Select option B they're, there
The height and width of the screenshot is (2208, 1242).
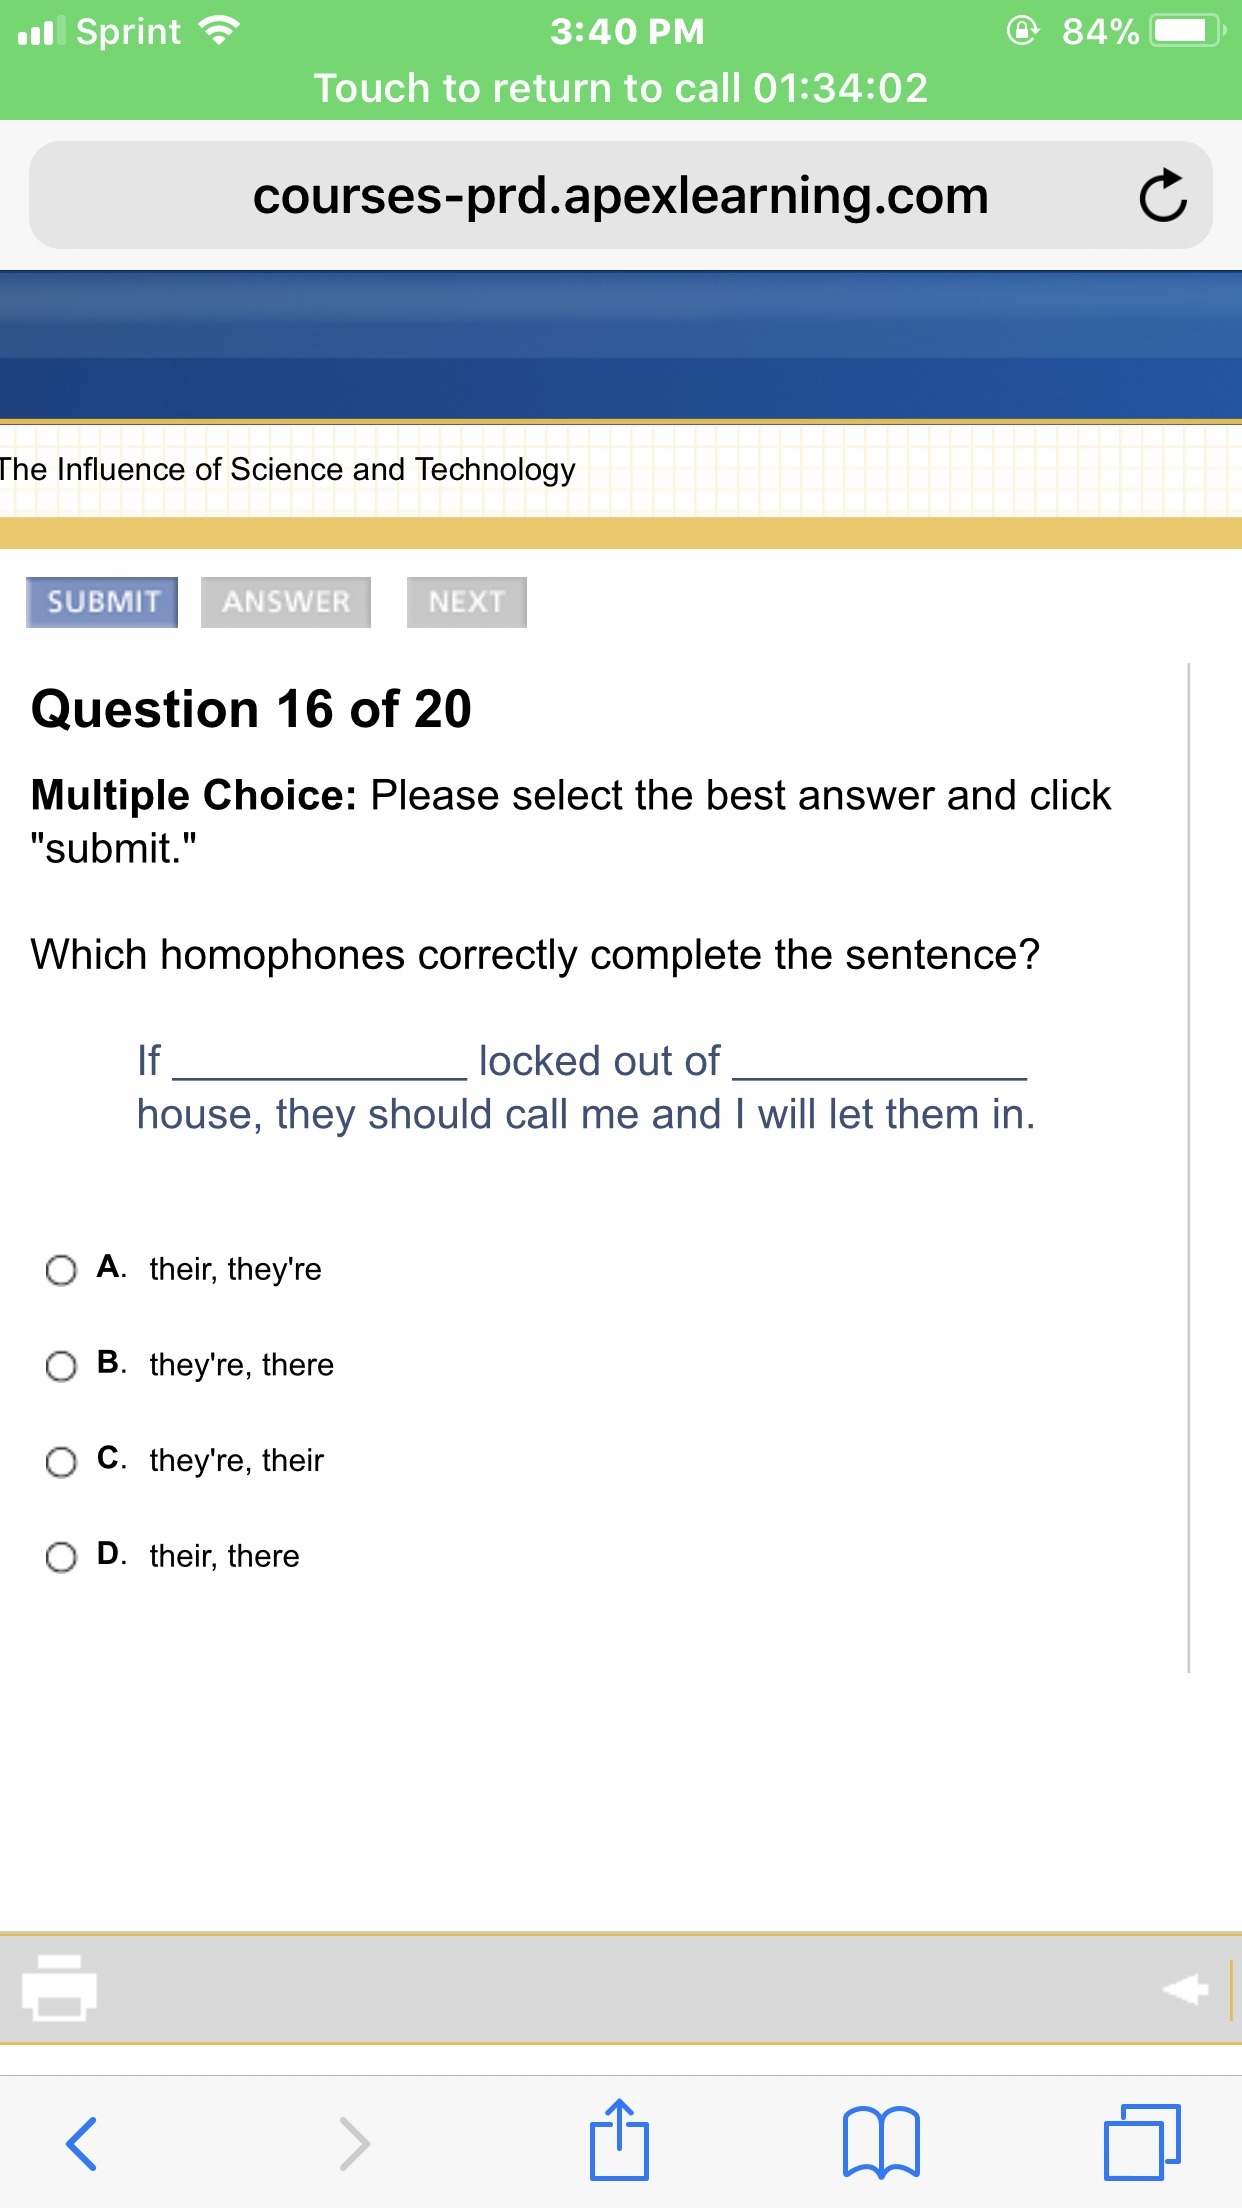click(x=61, y=1366)
